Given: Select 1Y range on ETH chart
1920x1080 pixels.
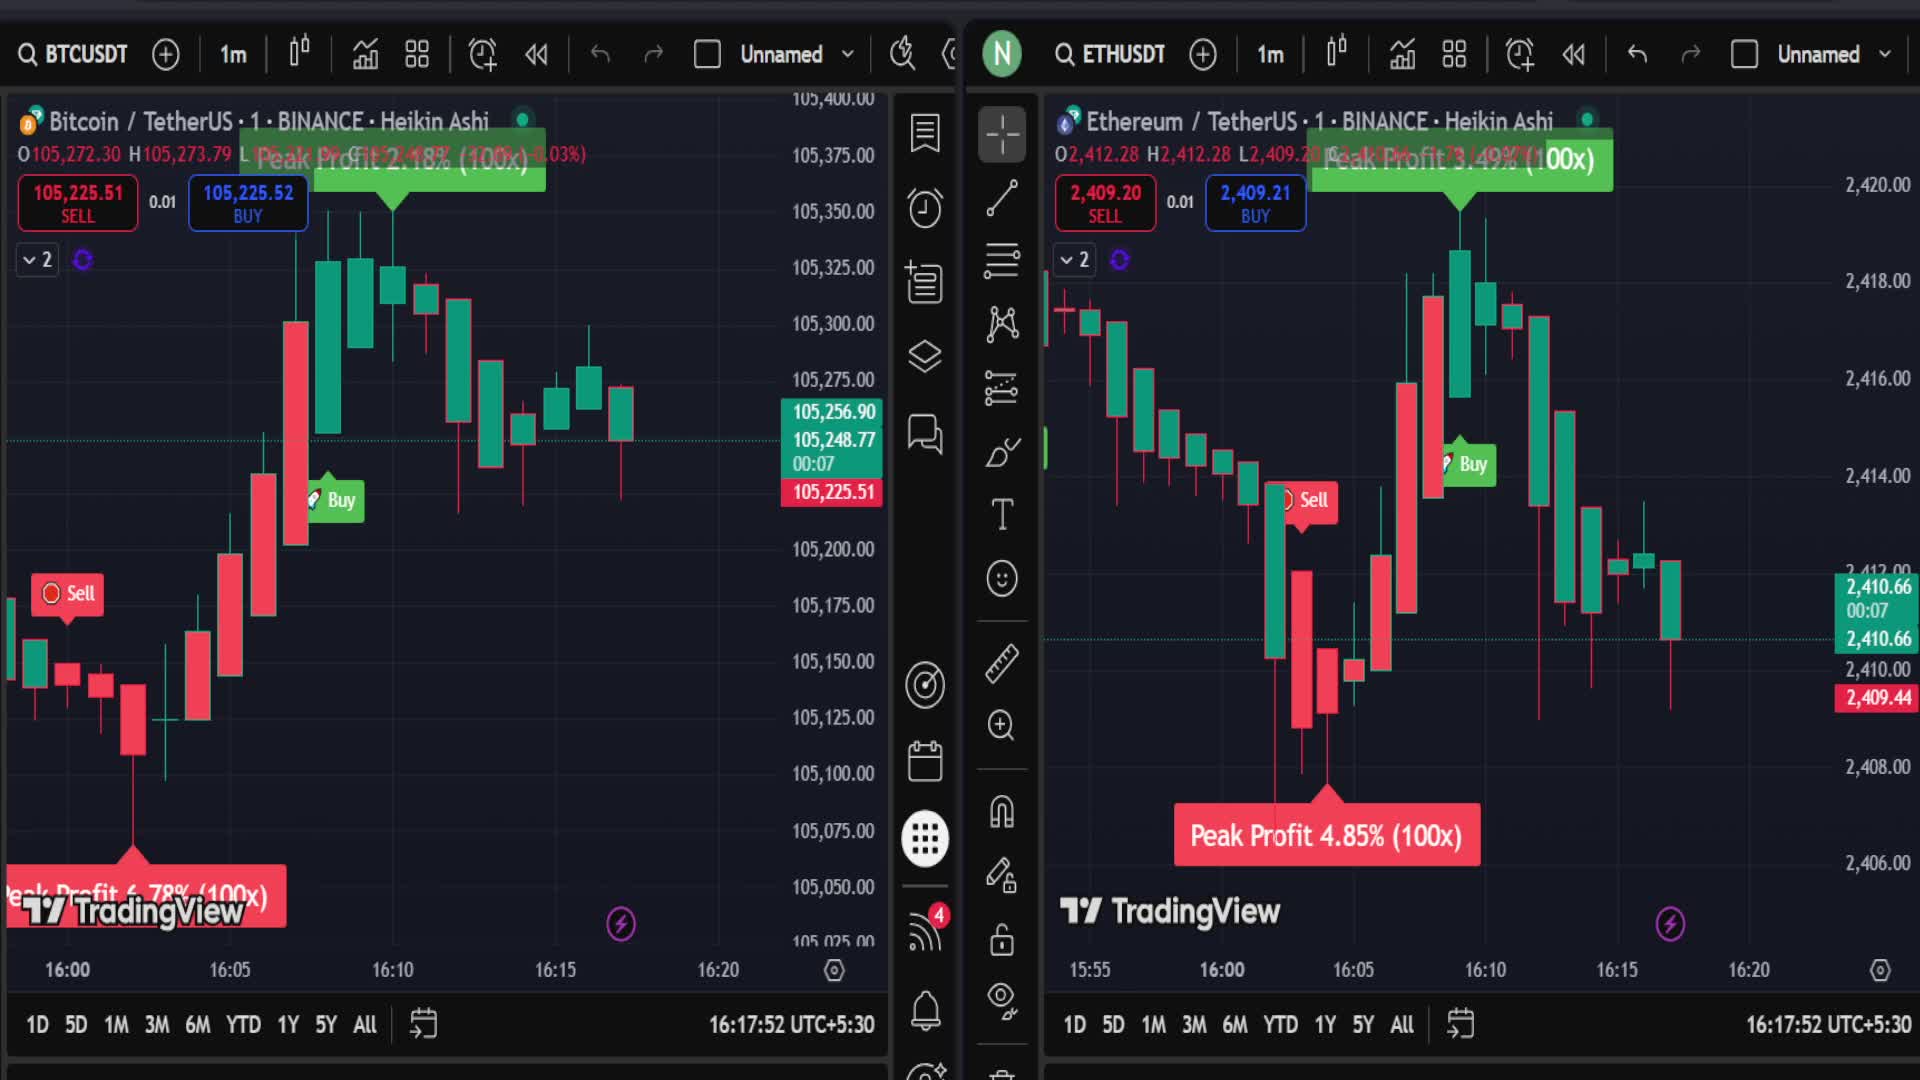Looking at the screenshot, I should (x=1325, y=1024).
